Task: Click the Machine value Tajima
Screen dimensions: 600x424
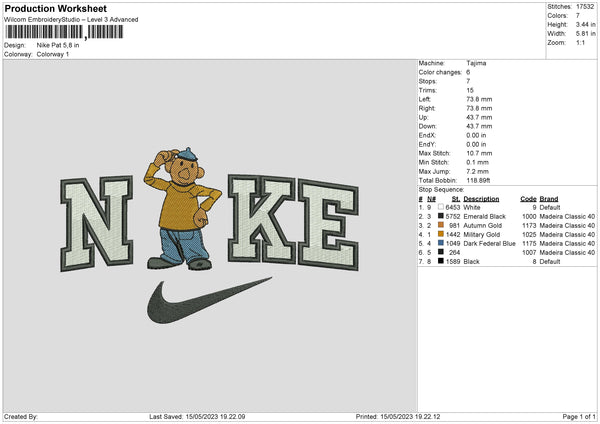Action: tap(476, 63)
